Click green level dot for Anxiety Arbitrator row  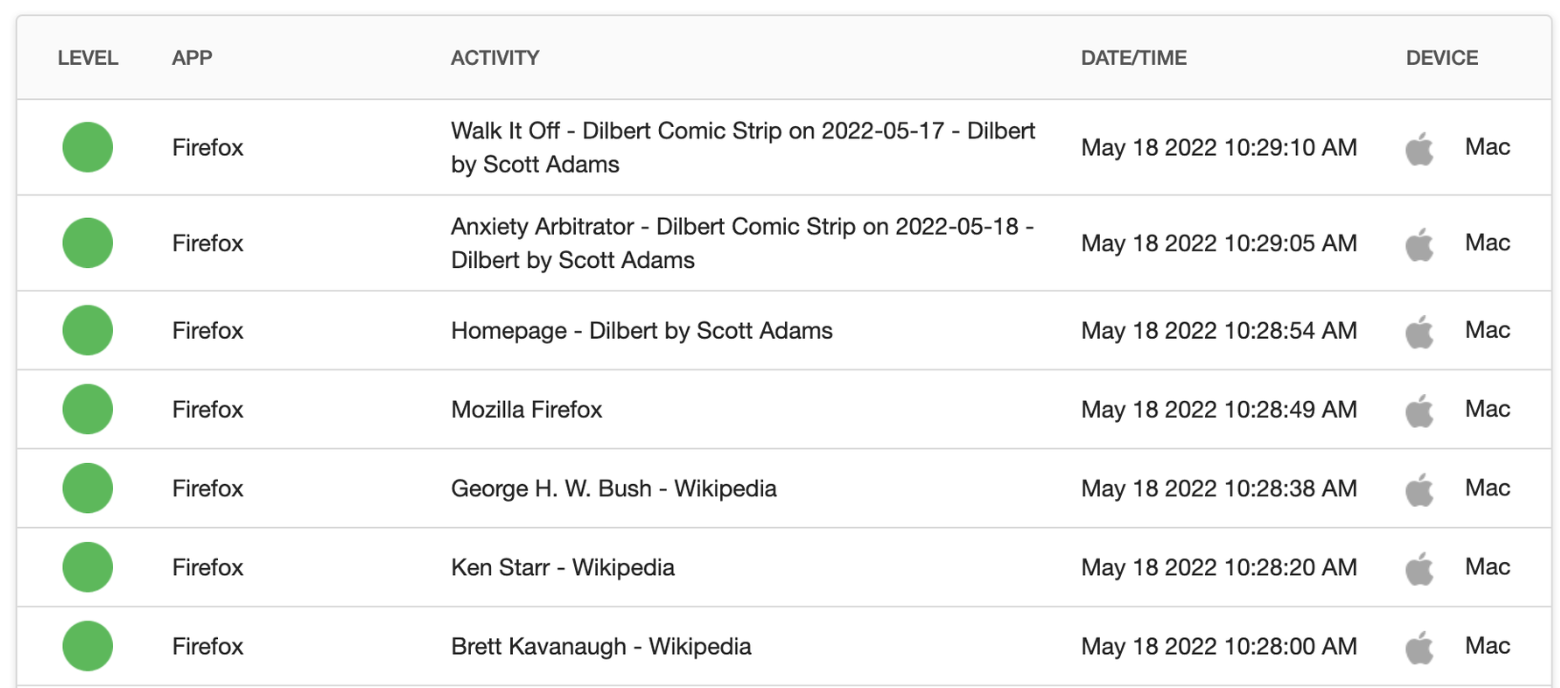pyautogui.click(x=88, y=243)
